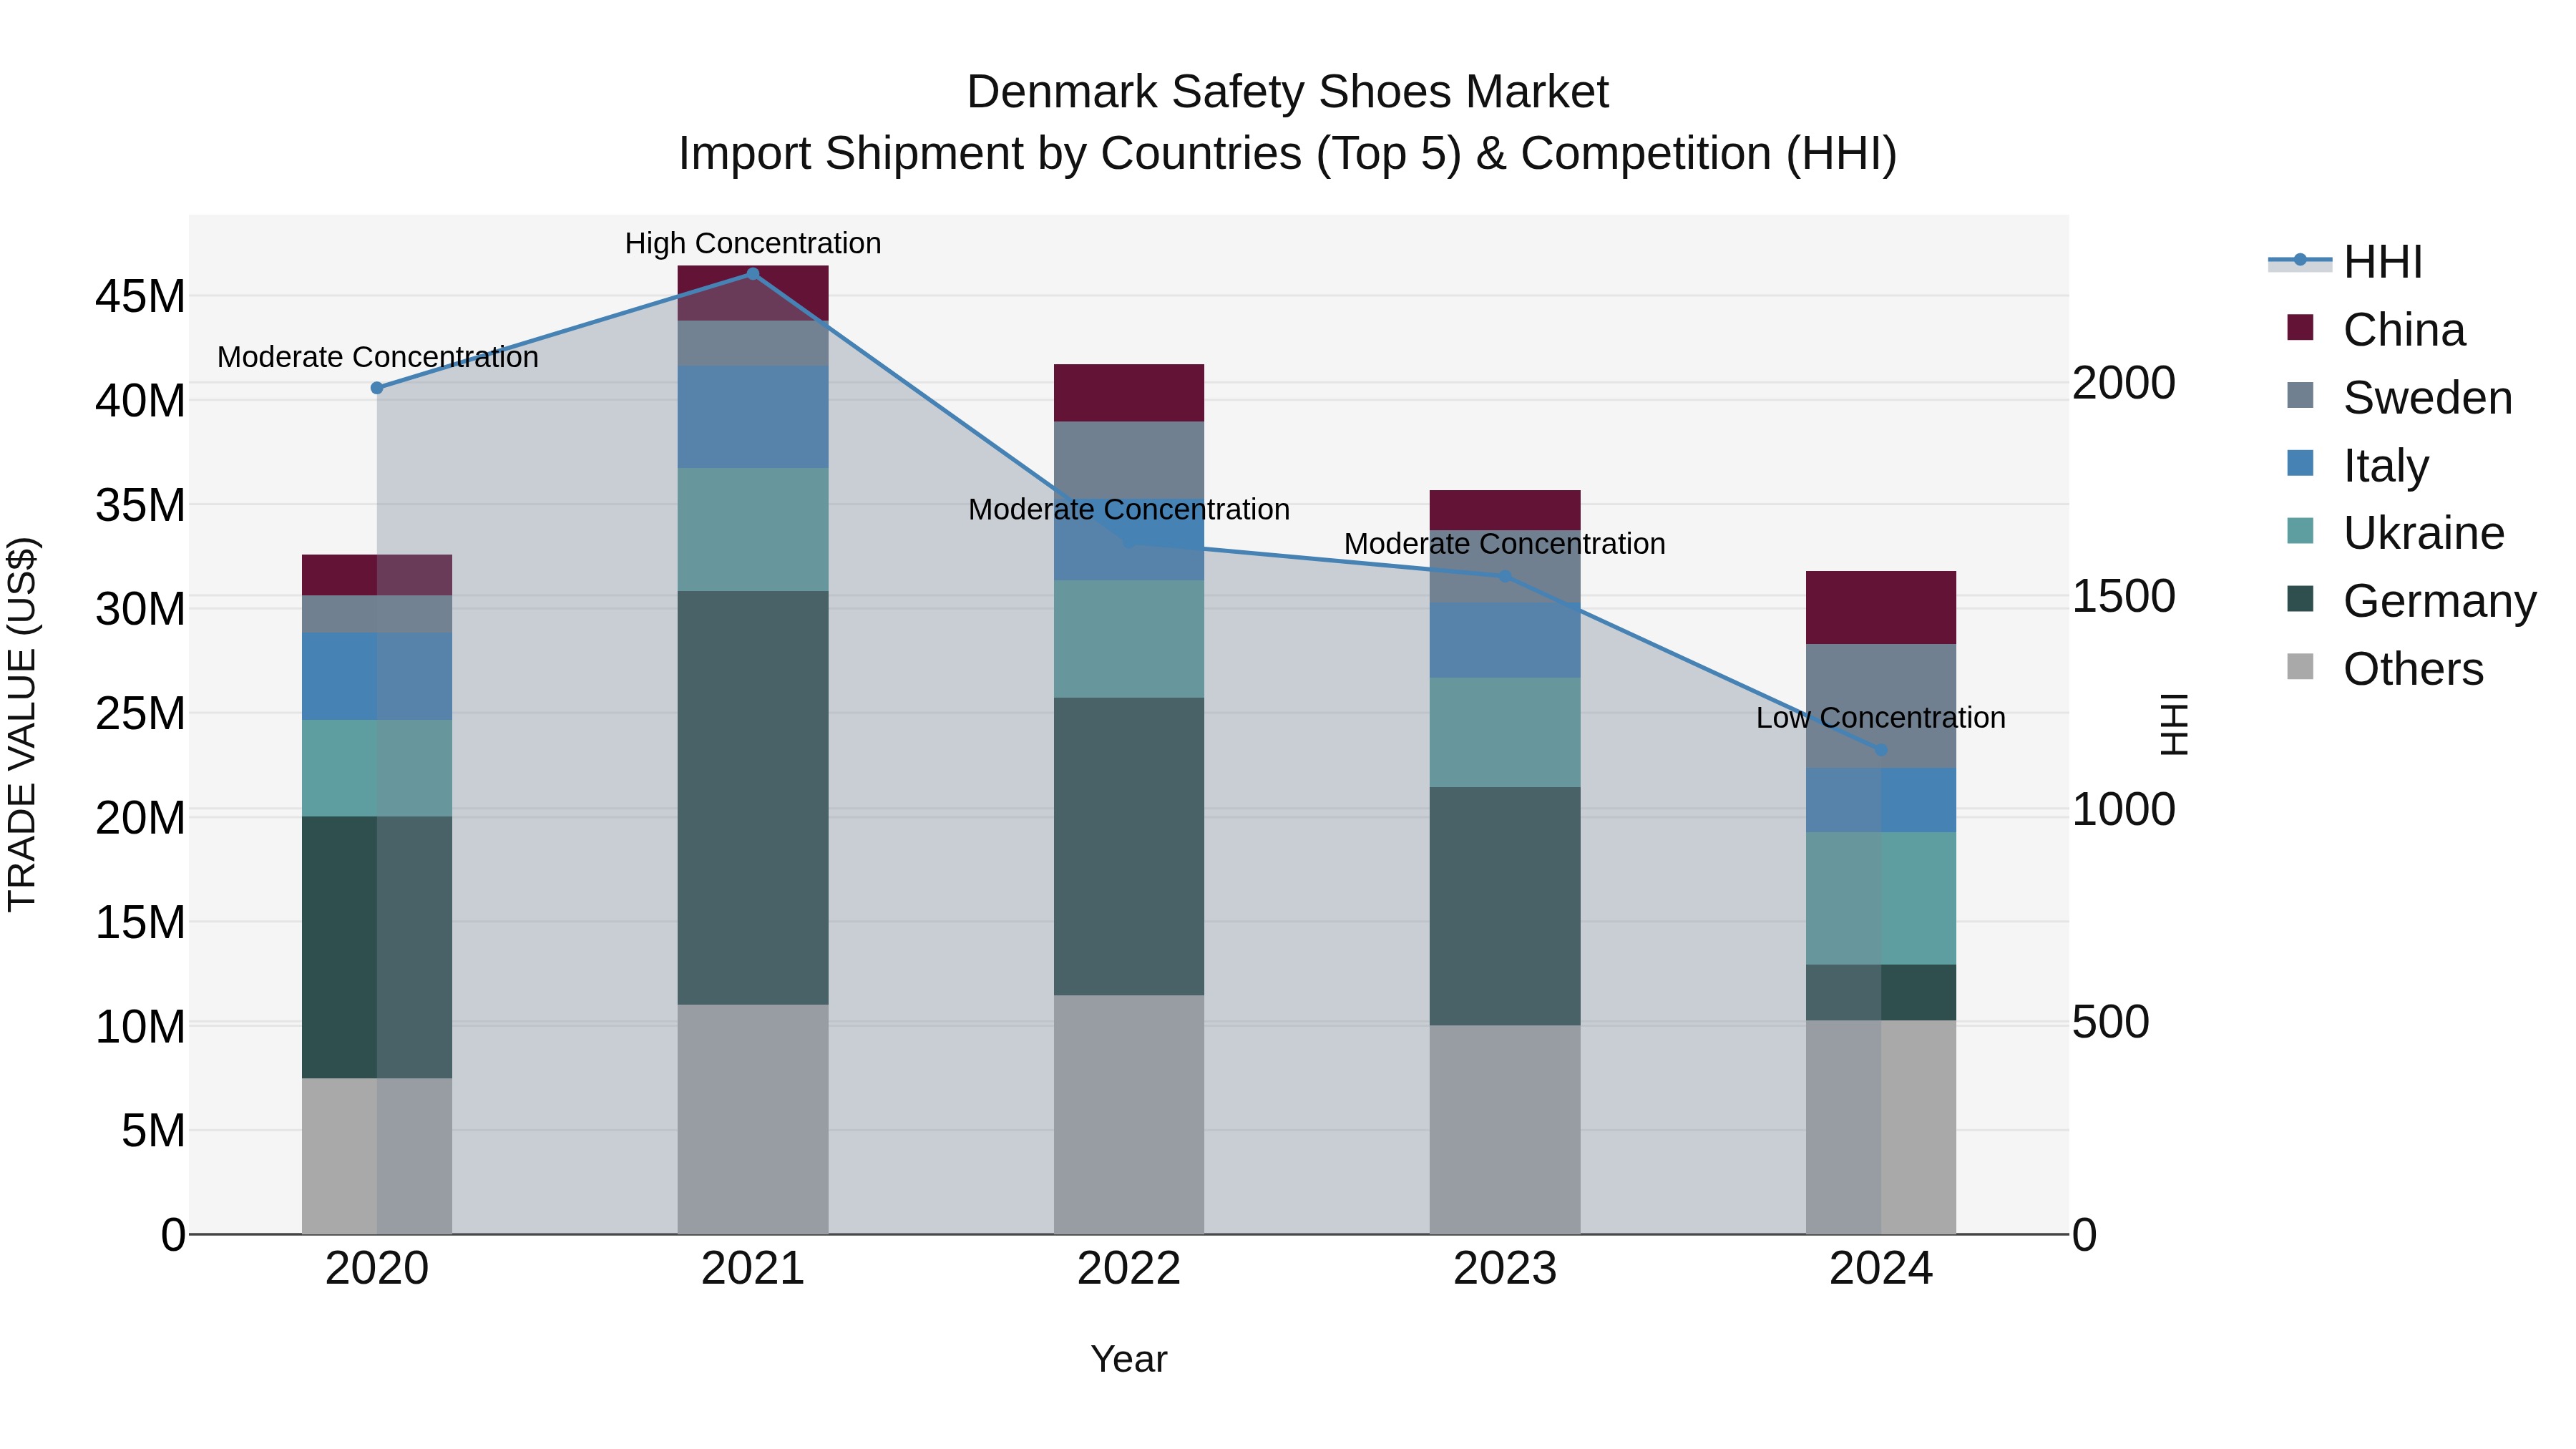Click the 2022 x-axis label
Viewport: 2576px width, 1449px height.
coord(1129,1269)
